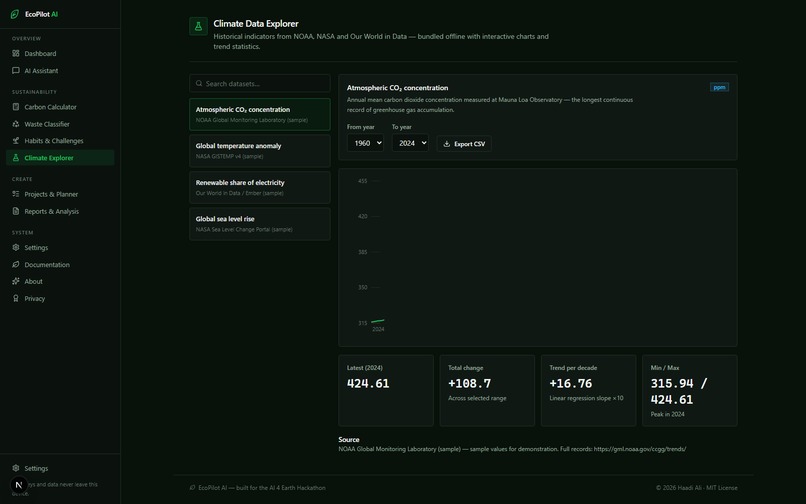
Task: Open Habits & Challenges section
Action: [x=60, y=140]
